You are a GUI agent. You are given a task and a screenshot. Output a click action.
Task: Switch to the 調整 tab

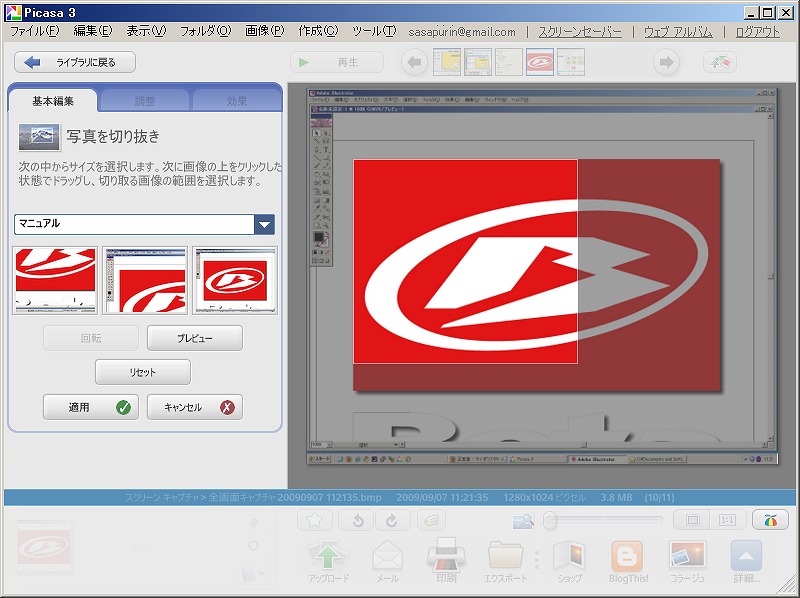pyautogui.click(x=145, y=101)
